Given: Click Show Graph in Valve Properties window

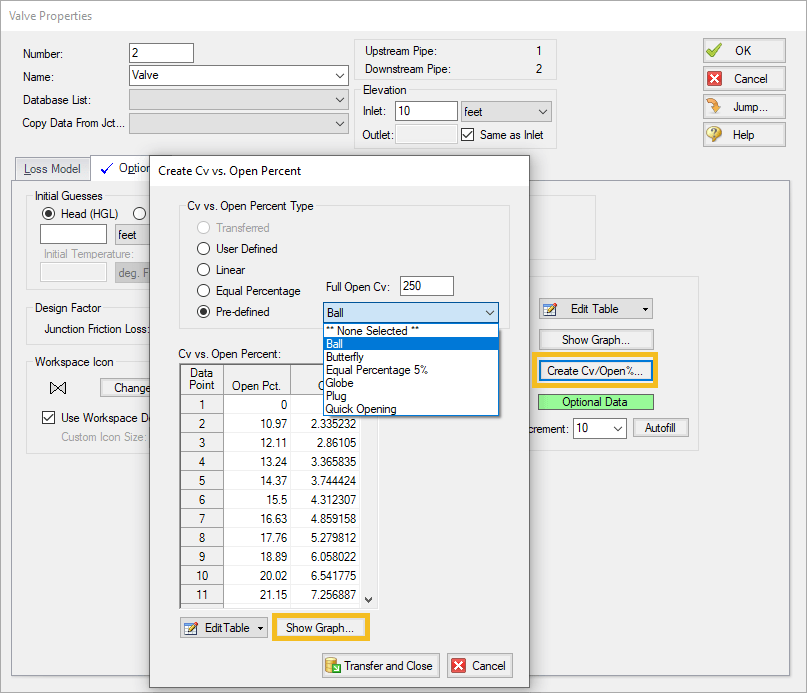Looking at the screenshot, I should click(x=596, y=340).
